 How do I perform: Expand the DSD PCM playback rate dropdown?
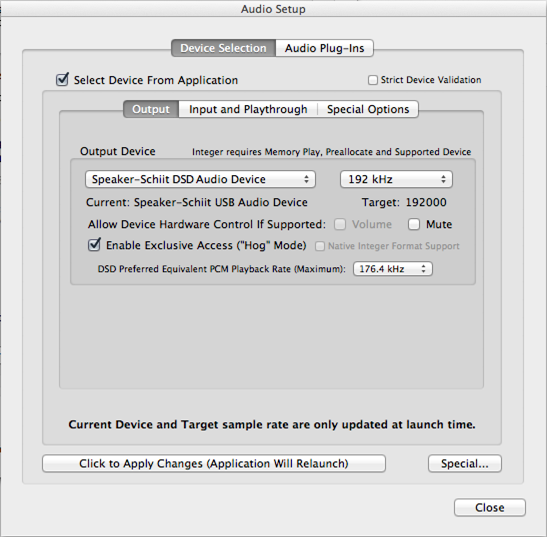(393, 269)
